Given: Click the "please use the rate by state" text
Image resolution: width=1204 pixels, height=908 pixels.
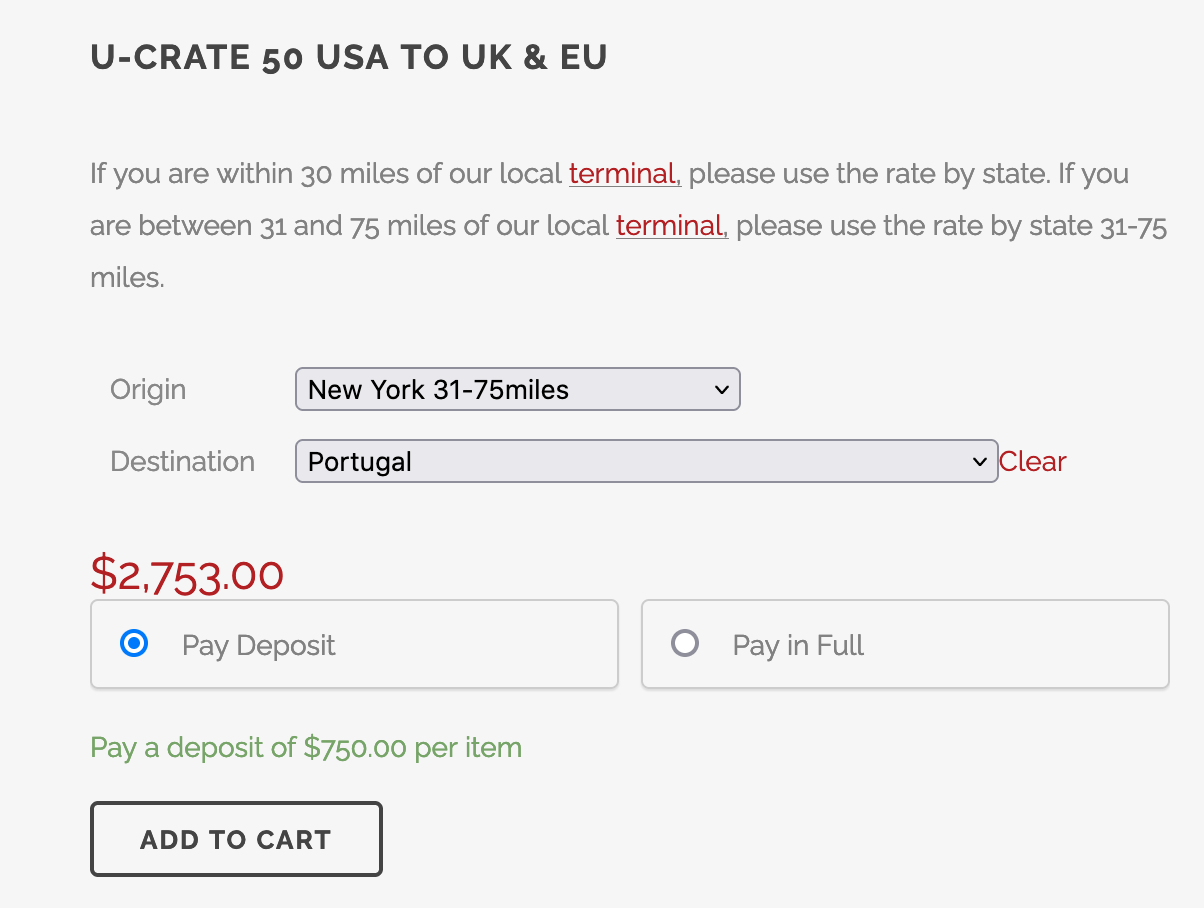Looking at the screenshot, I should click(x=868, y=174).
